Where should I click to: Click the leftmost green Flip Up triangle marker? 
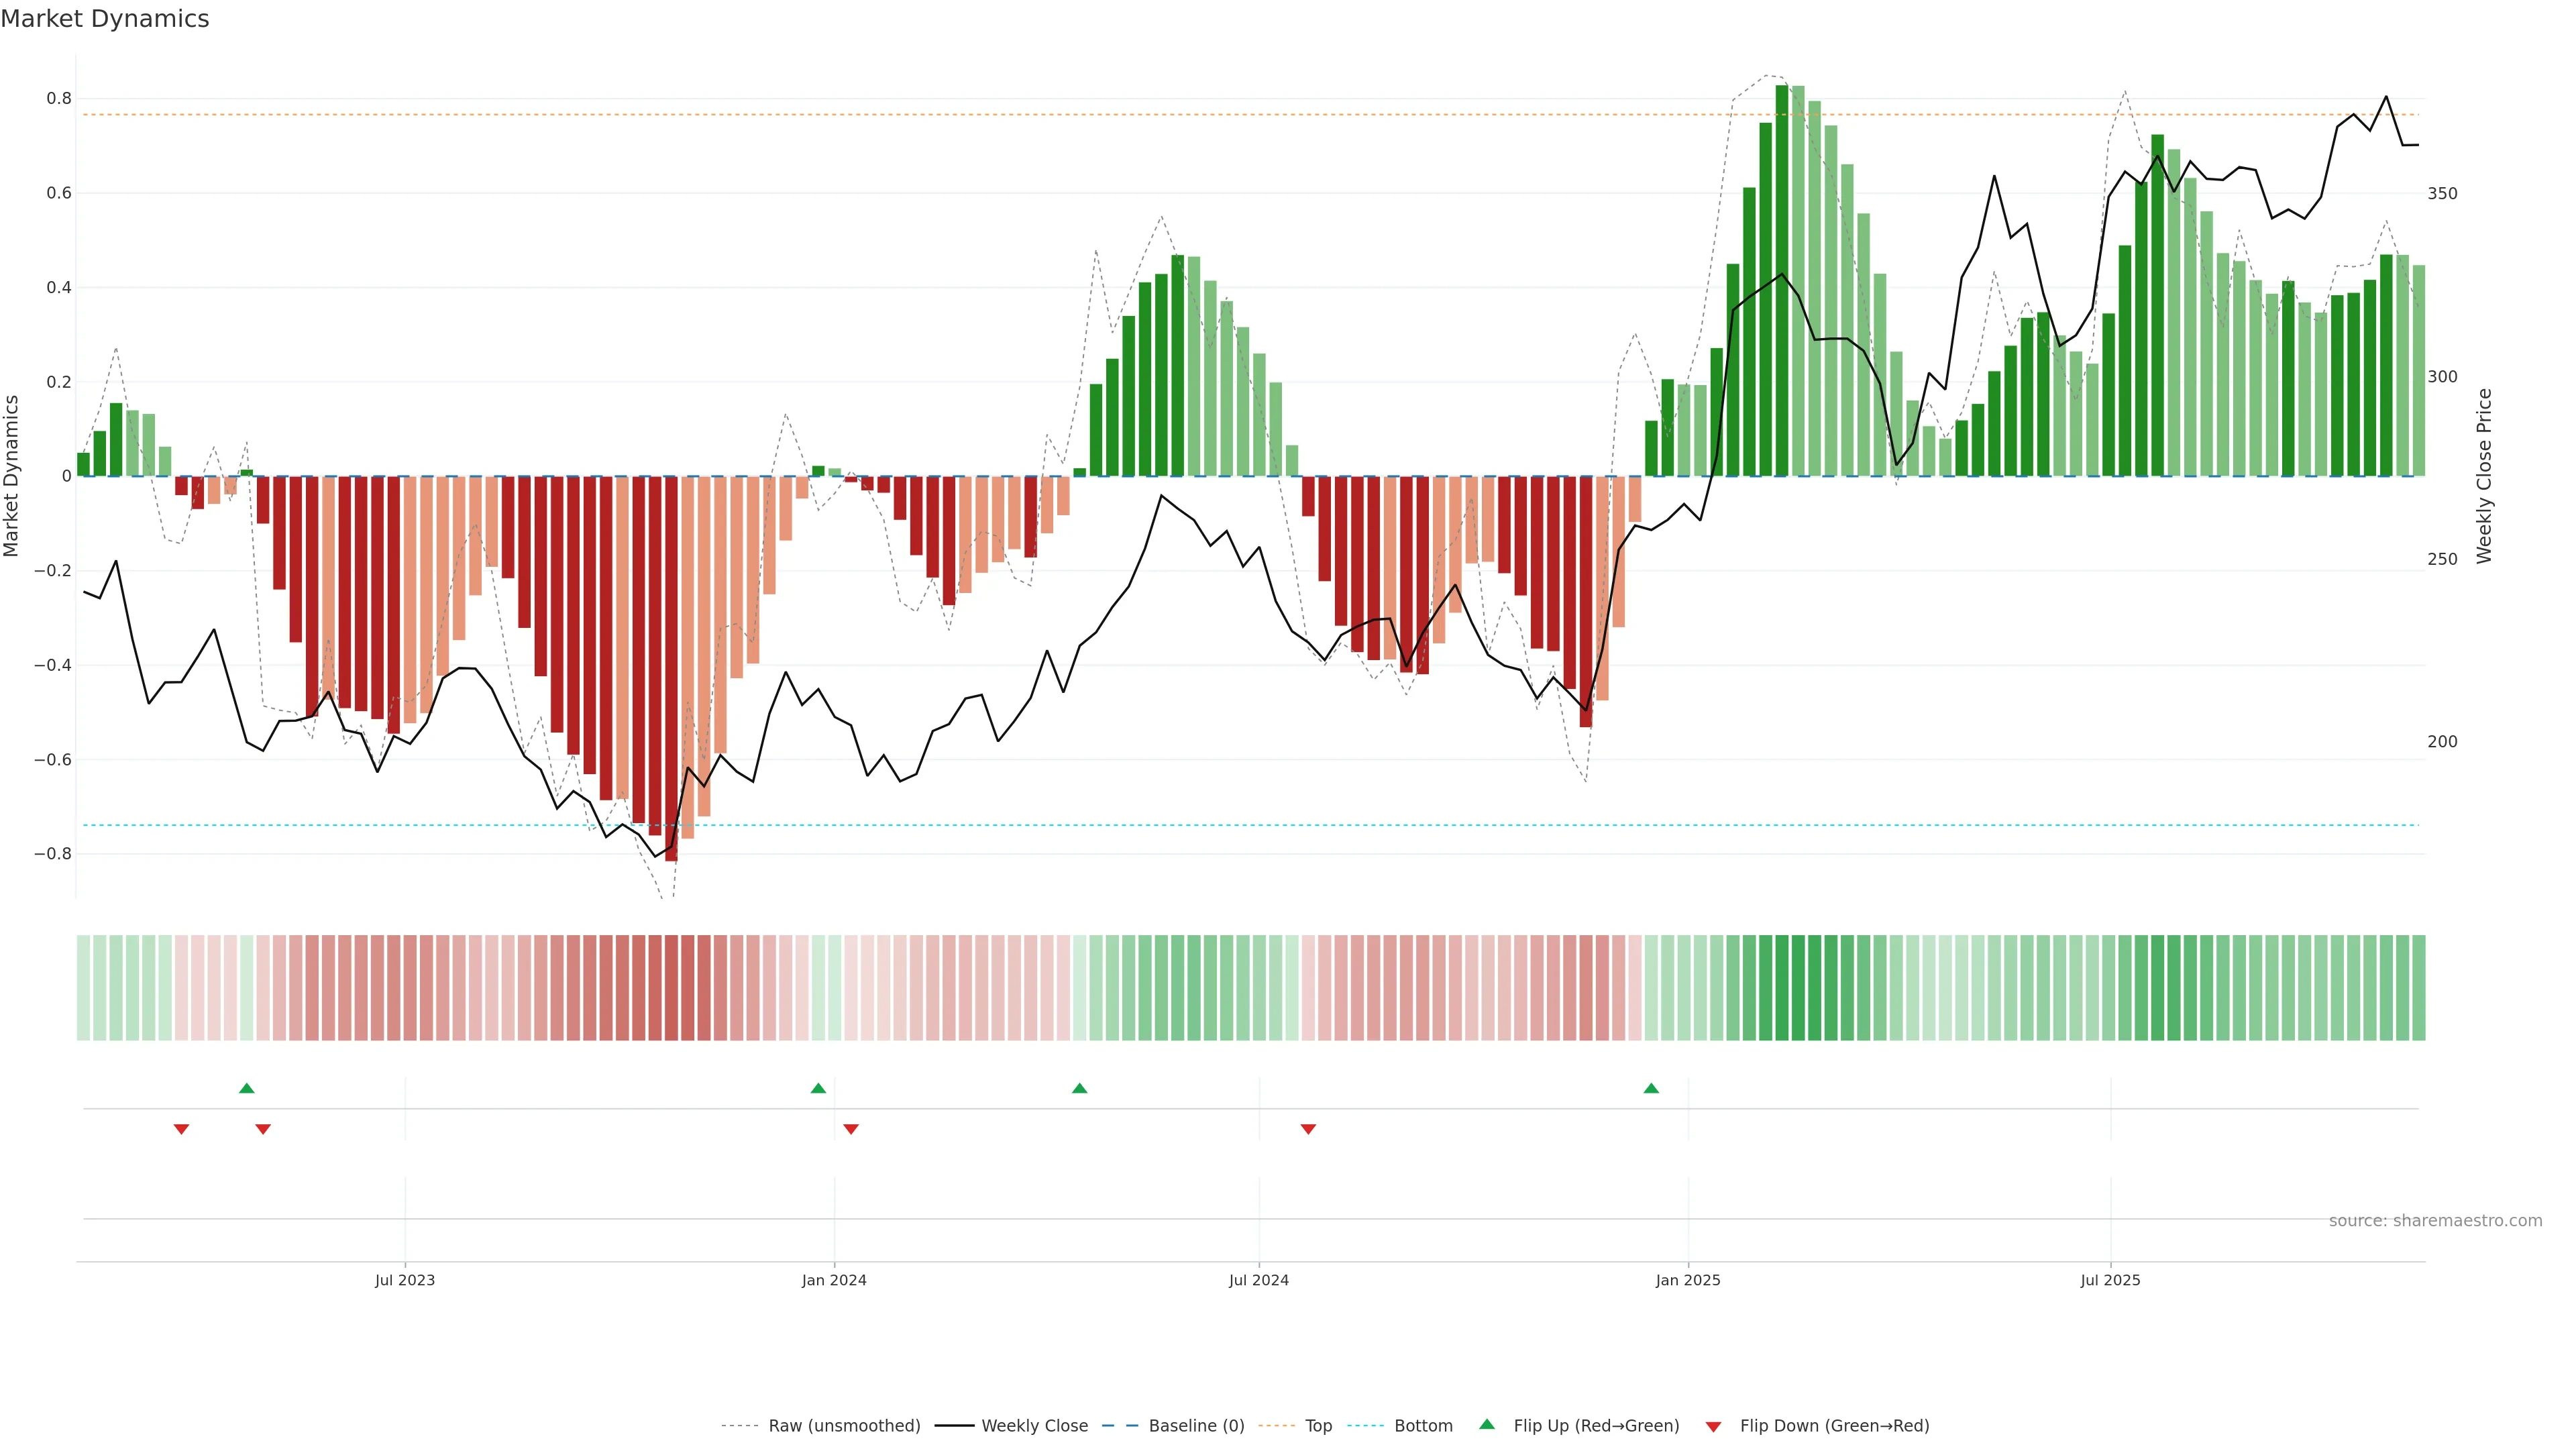(x=247, y=1088)
